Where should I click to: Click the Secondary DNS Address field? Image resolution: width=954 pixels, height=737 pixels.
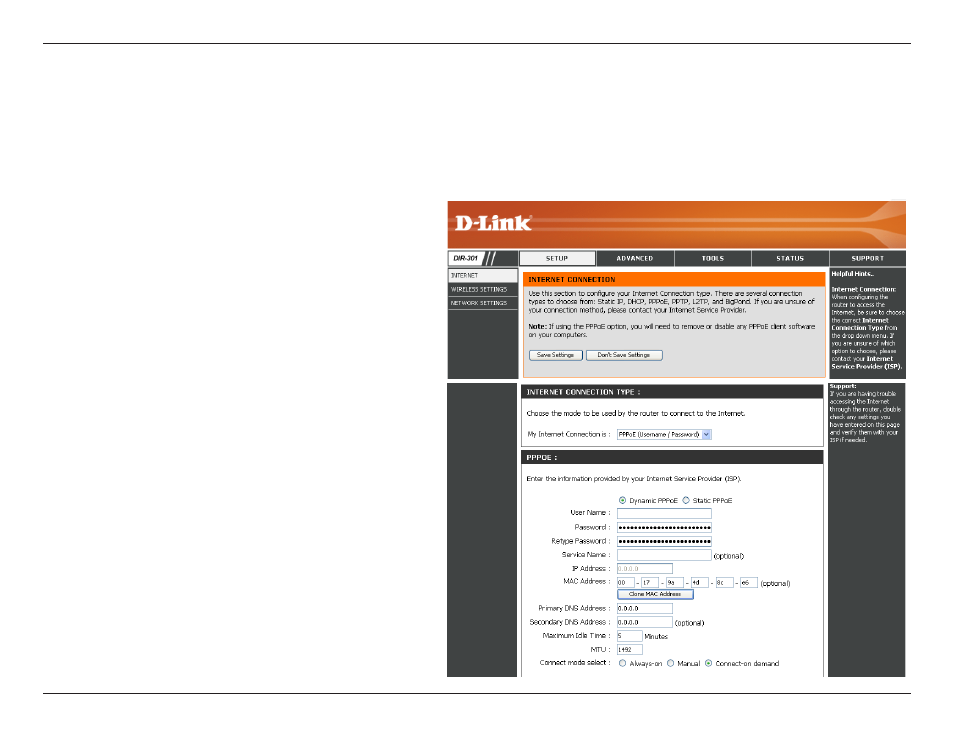pyautogui.click(x=644, y=622)
